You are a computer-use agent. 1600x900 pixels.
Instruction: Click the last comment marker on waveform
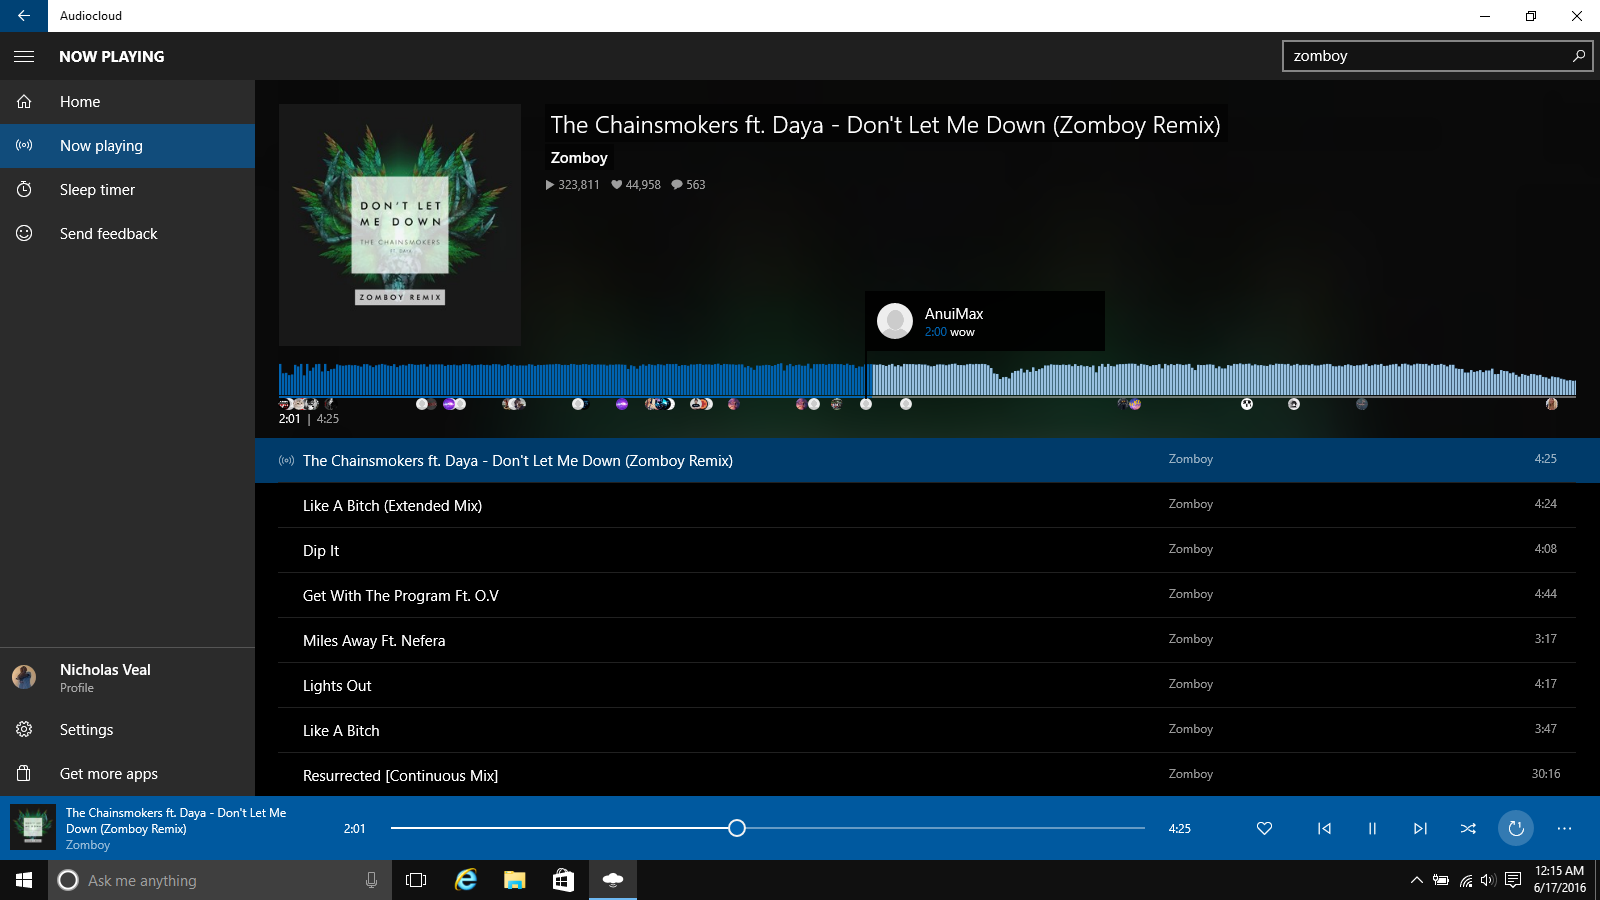click(x=1552, y=404)
